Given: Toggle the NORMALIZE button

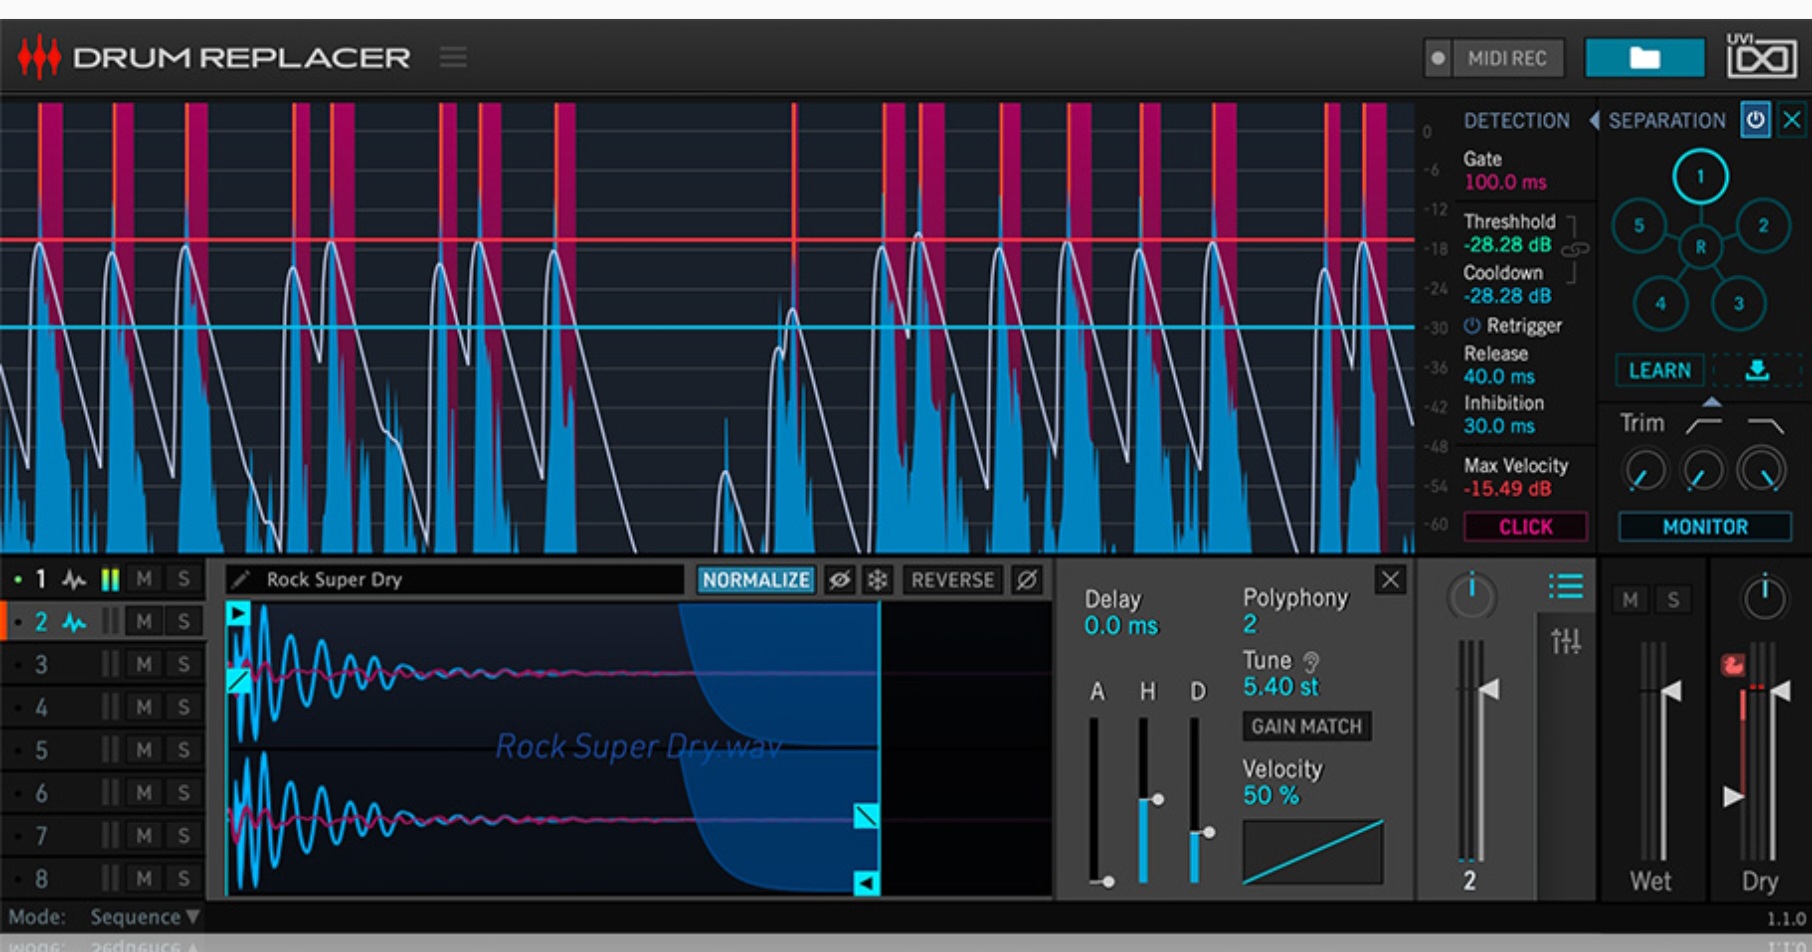Looking at the screenshot, I should point(755,580).
